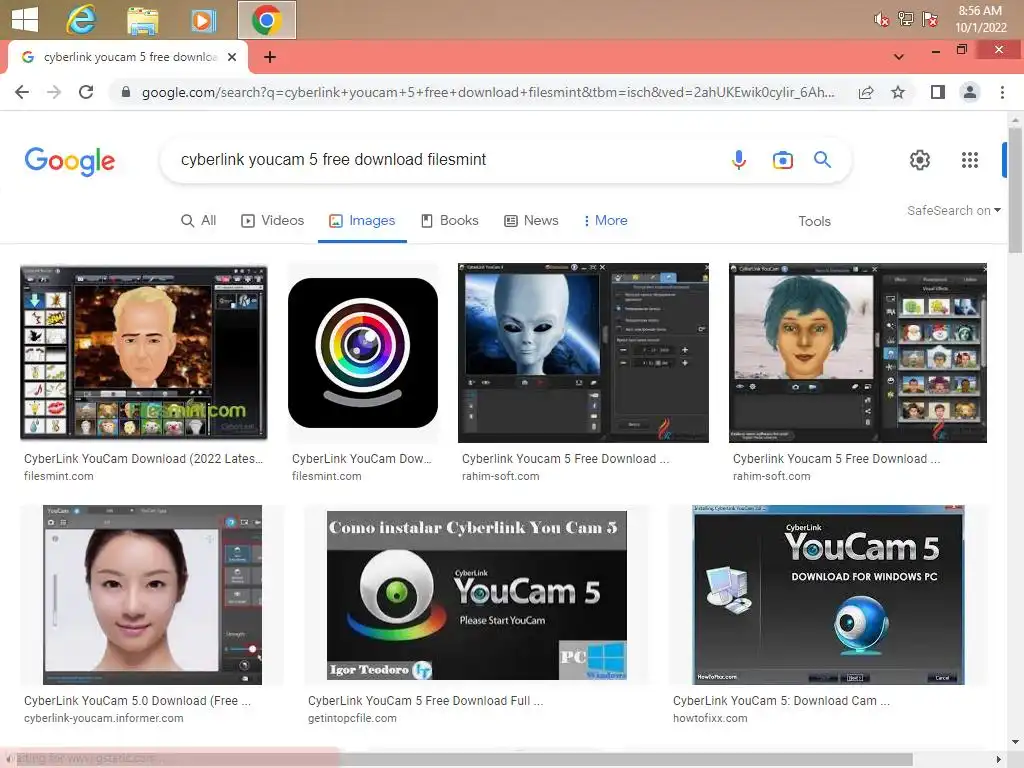Bookmark this page with the star icon
The height and width of the screenshot is (768, 1024).
tap(898, 92)
